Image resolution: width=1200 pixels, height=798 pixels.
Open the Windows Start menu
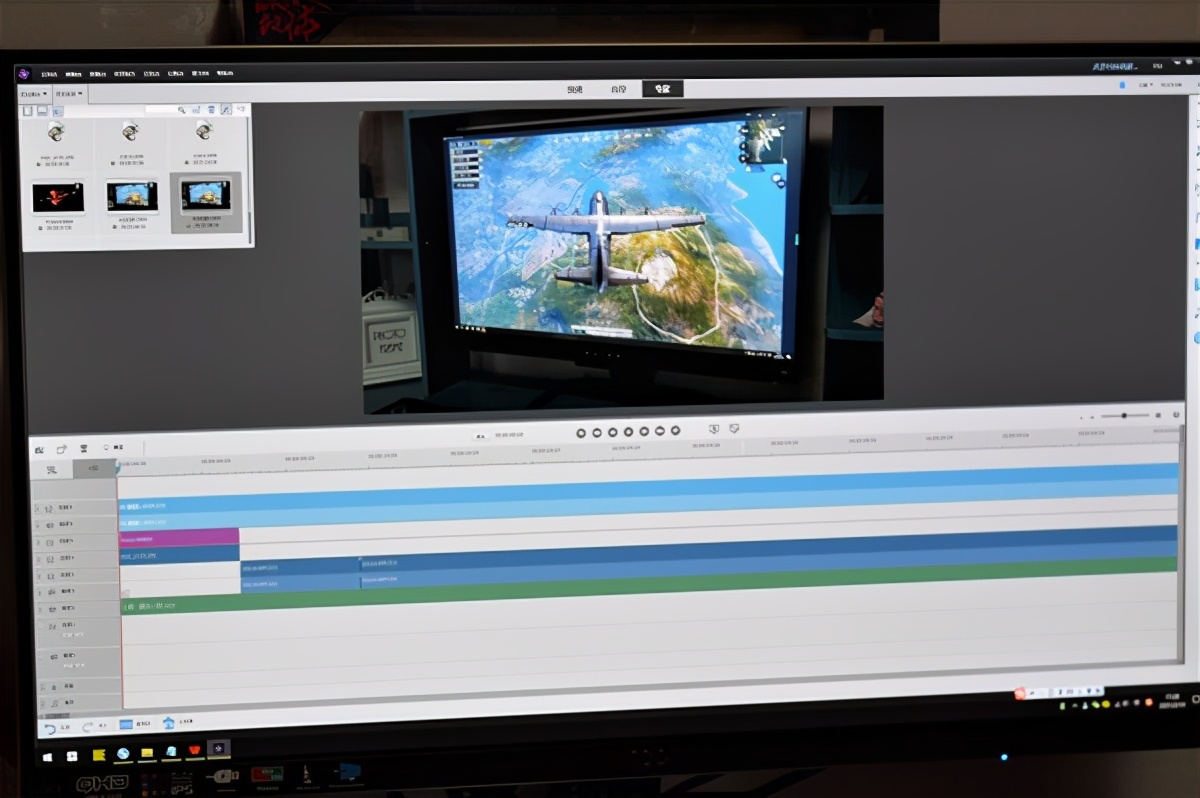click(47, 757)
